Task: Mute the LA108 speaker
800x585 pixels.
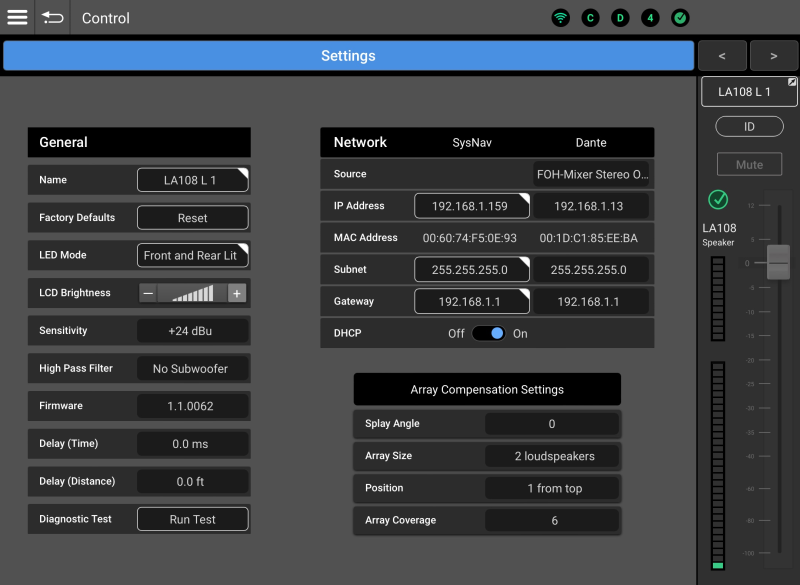Action: (x=749, y=164)
